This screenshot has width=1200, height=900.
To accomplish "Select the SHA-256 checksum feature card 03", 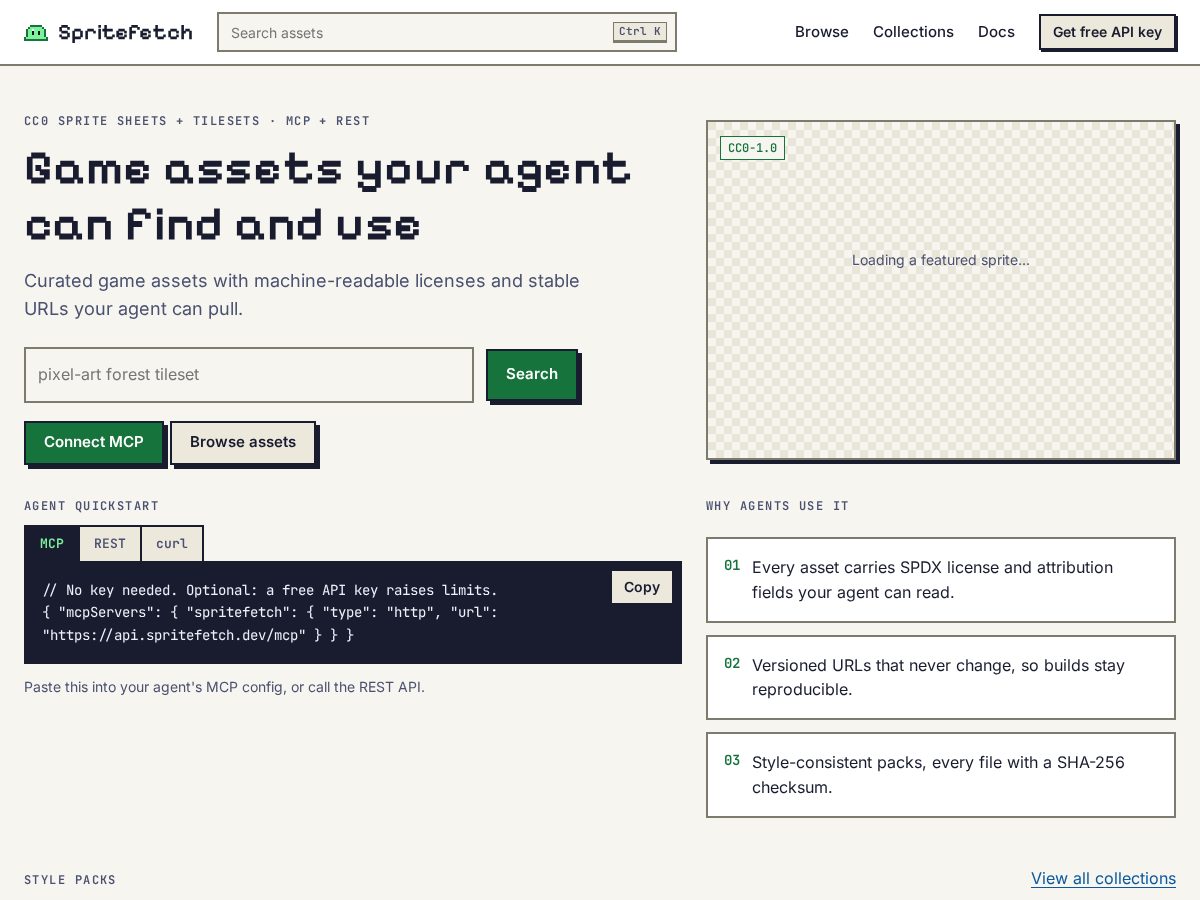I will click(x=941, y=775).
